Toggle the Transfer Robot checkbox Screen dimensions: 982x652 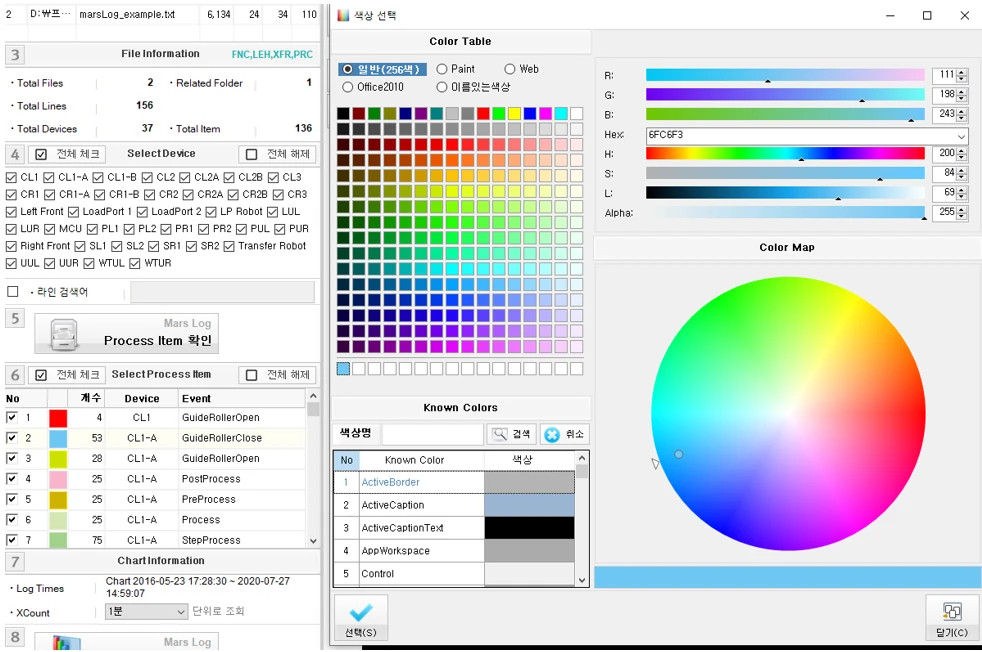click(x=229, y=247)
